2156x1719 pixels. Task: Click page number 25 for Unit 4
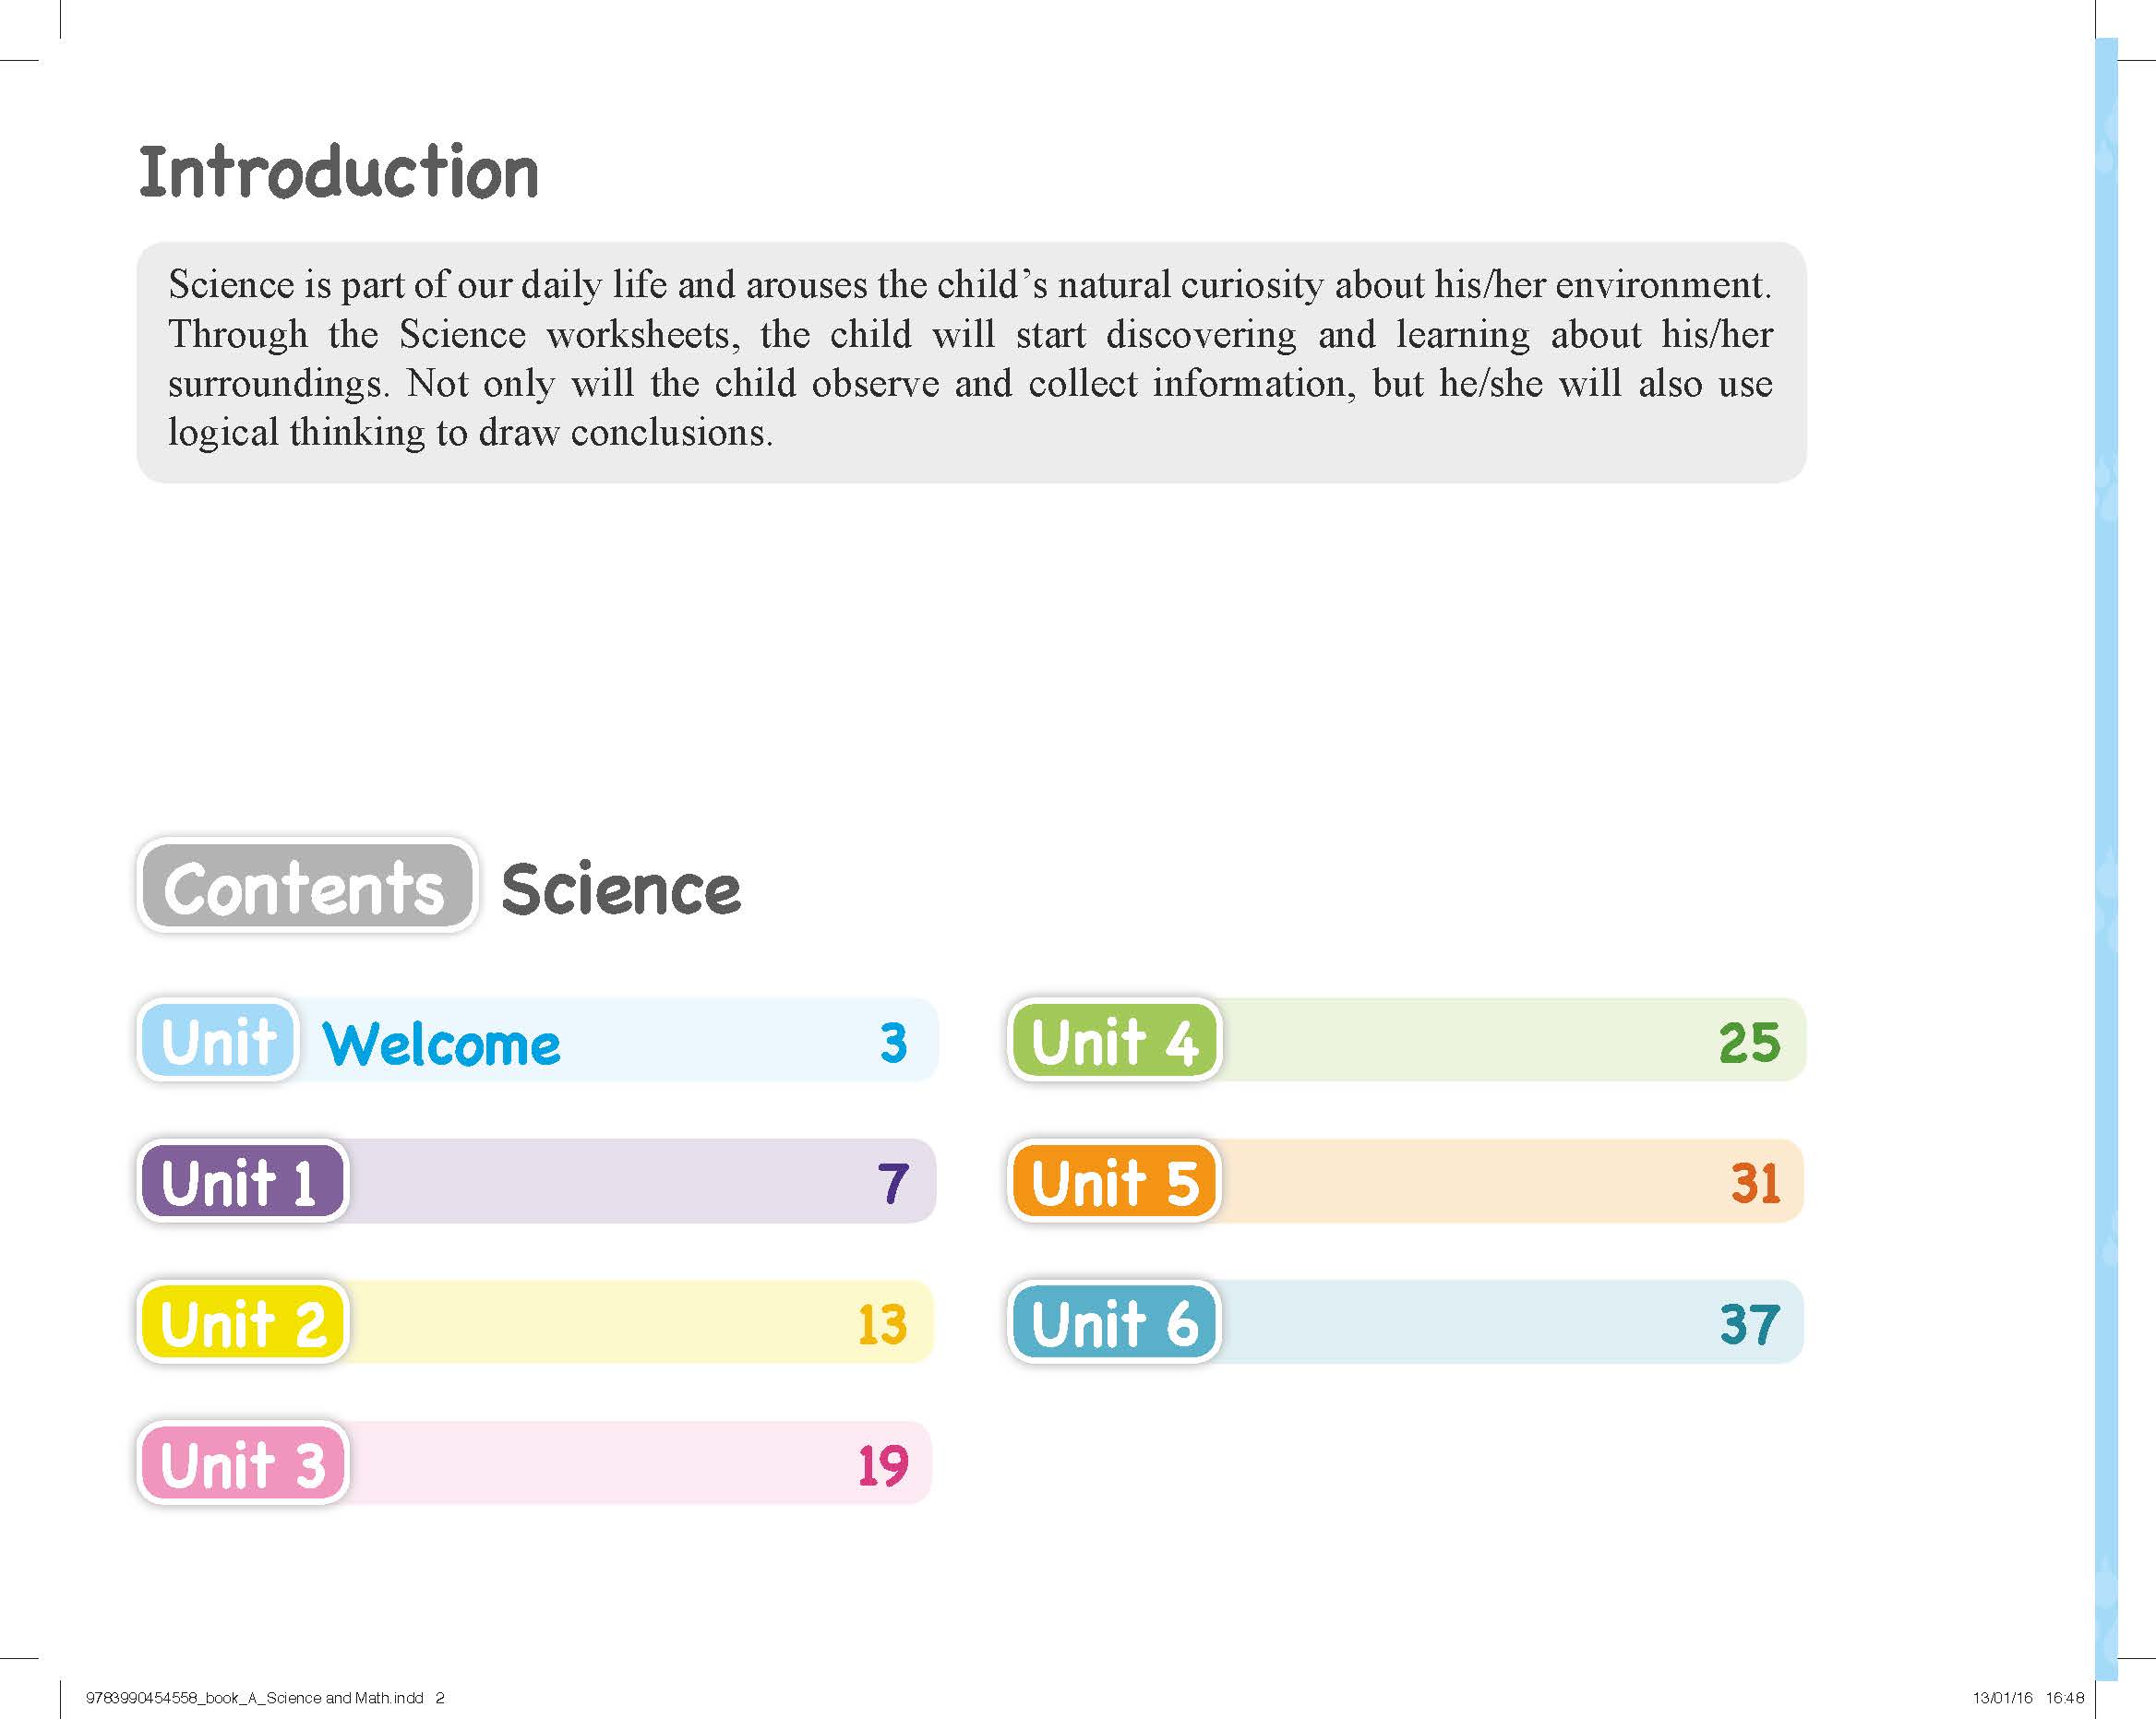point(1749,1042)
